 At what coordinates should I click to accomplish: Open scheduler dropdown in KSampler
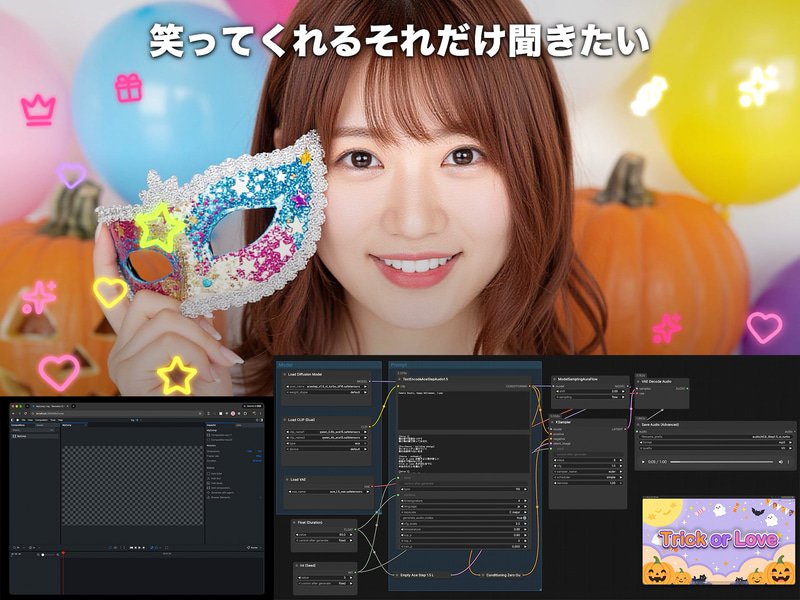588,478
